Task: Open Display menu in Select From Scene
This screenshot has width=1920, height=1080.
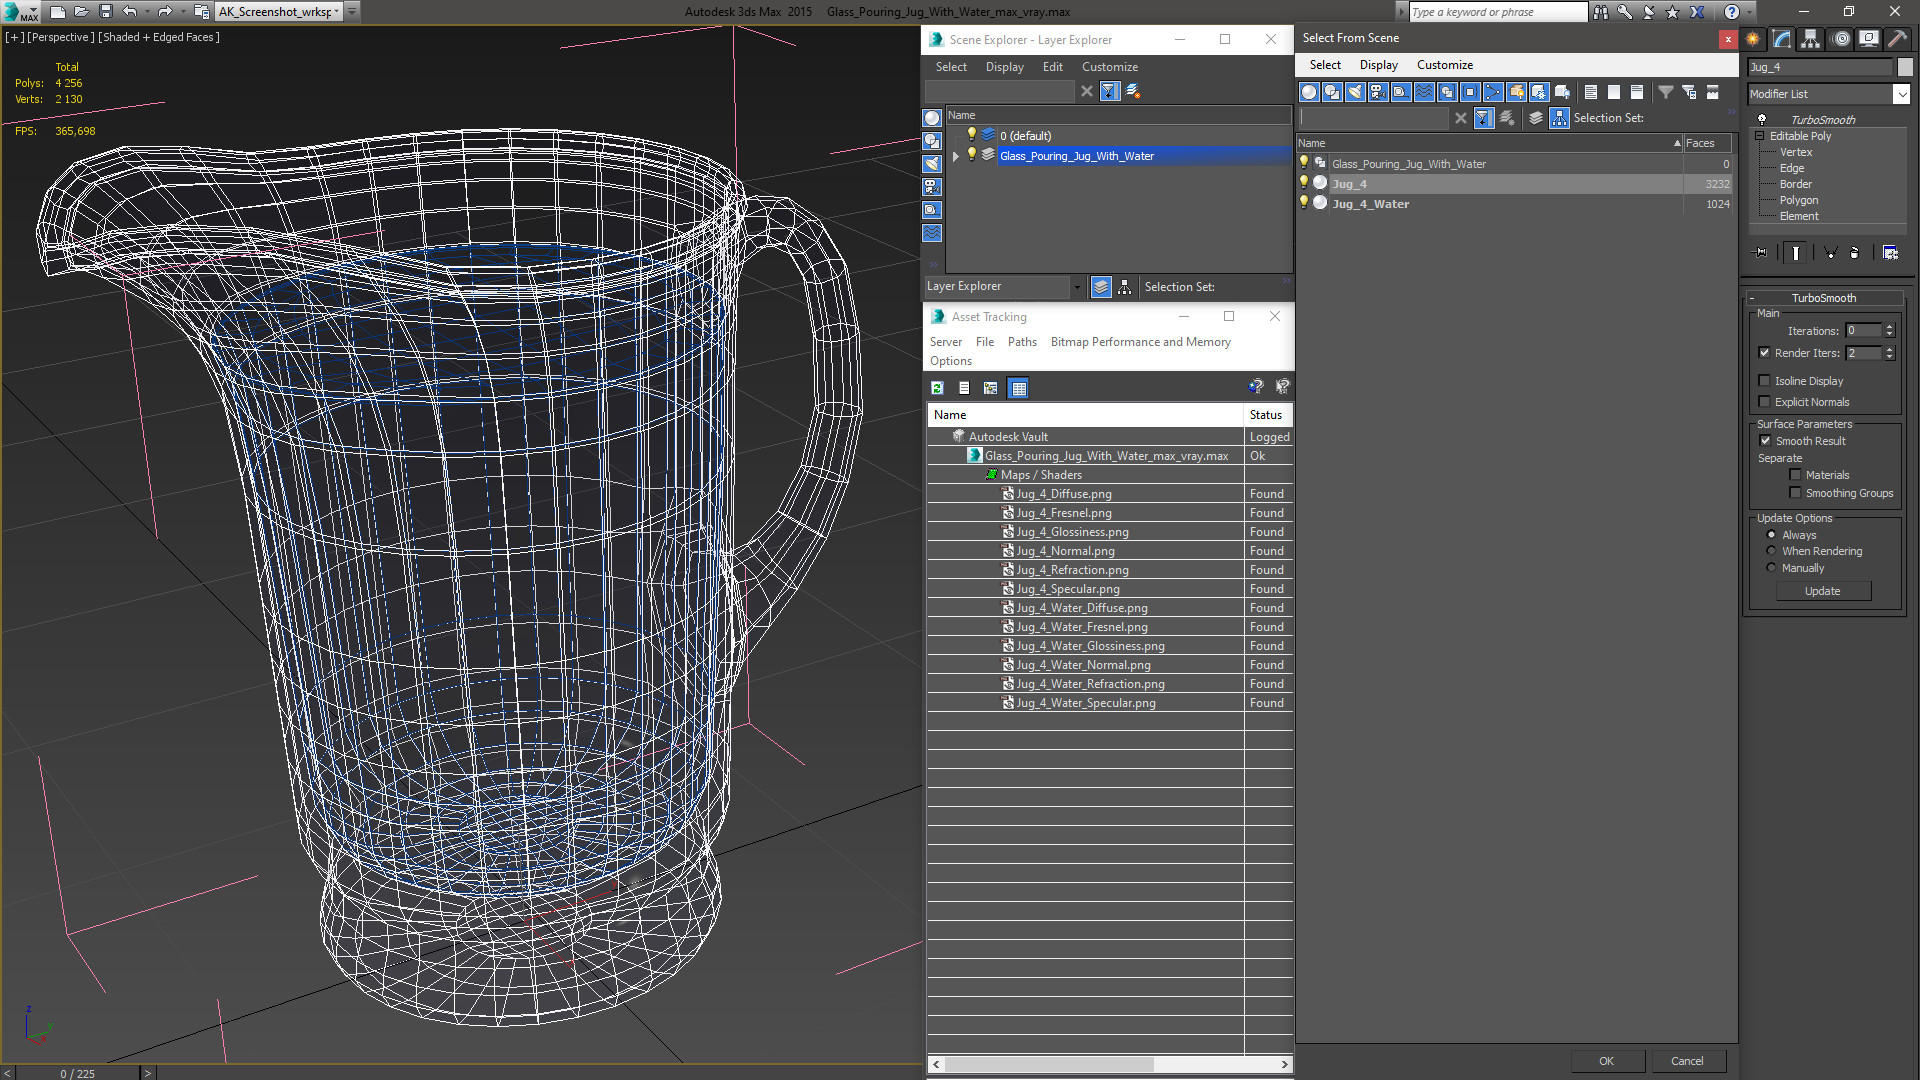Action: pyautogui.click(x=1378, y=65)
